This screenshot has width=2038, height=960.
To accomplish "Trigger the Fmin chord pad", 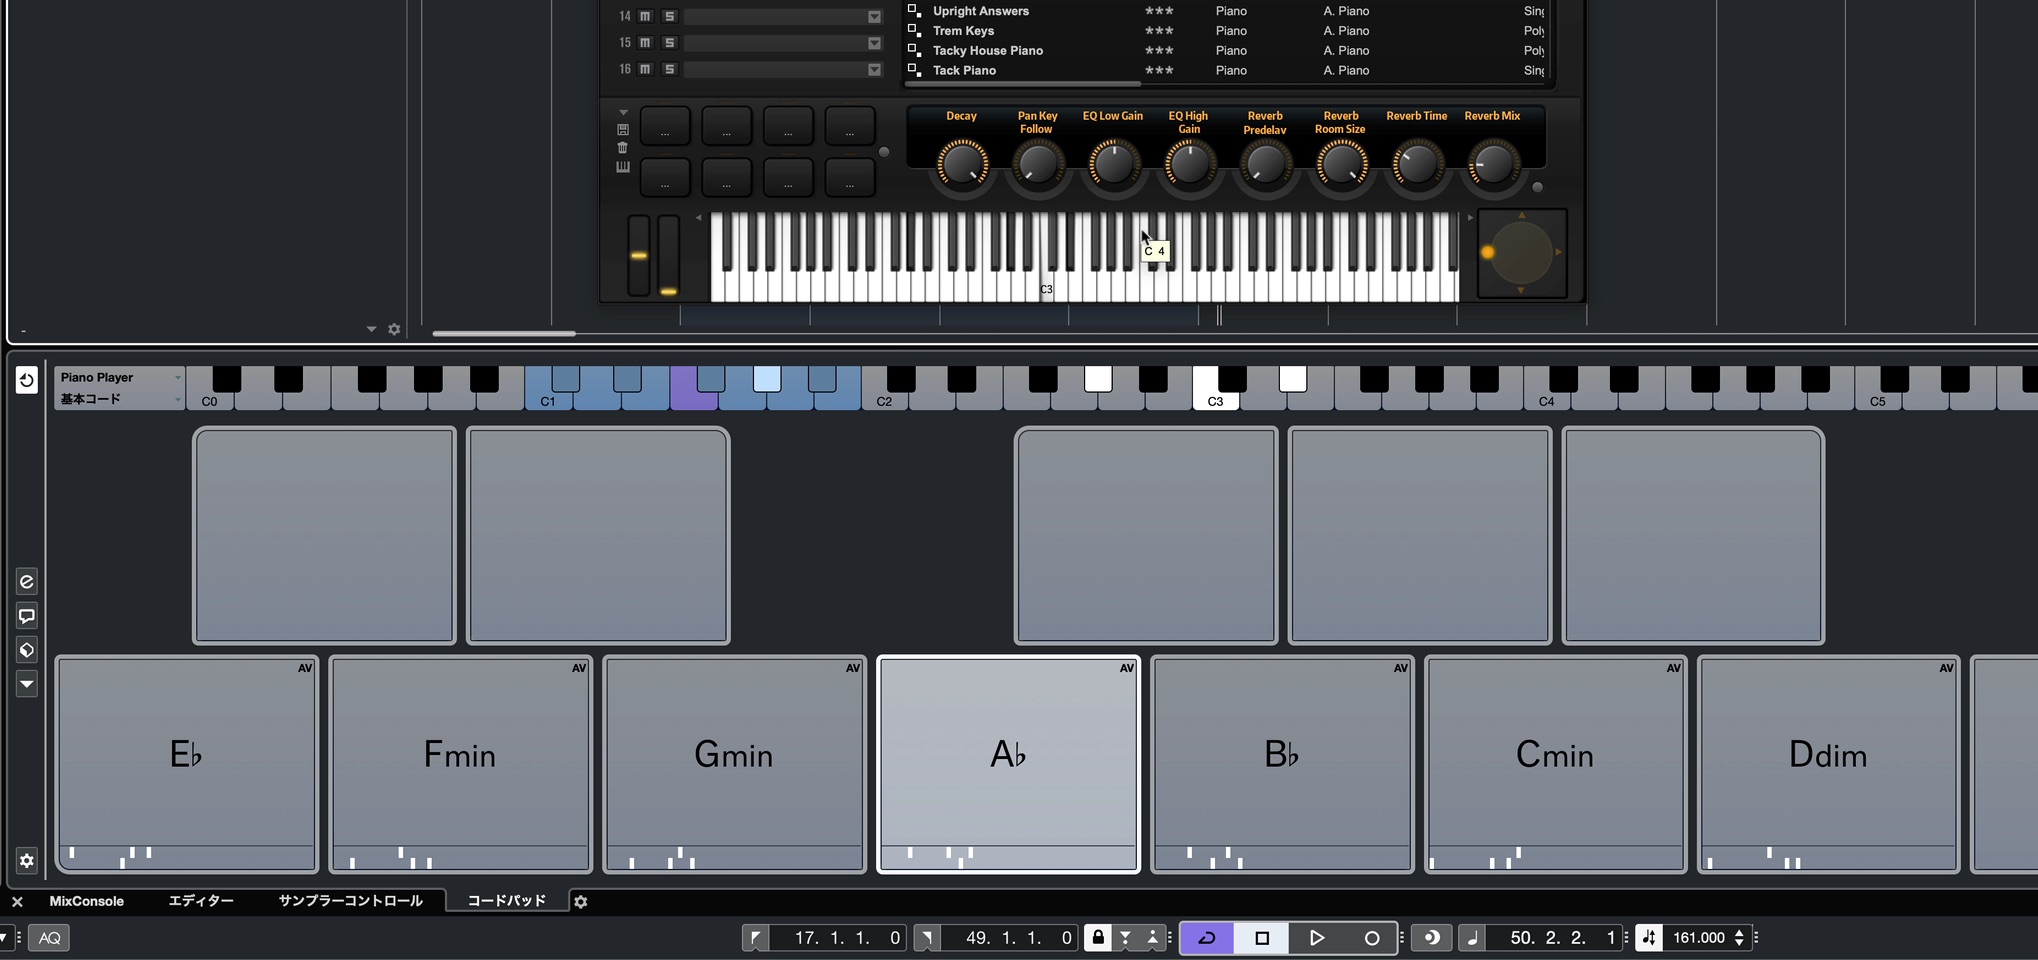I will pyautogui.click(x=461, y=764).
